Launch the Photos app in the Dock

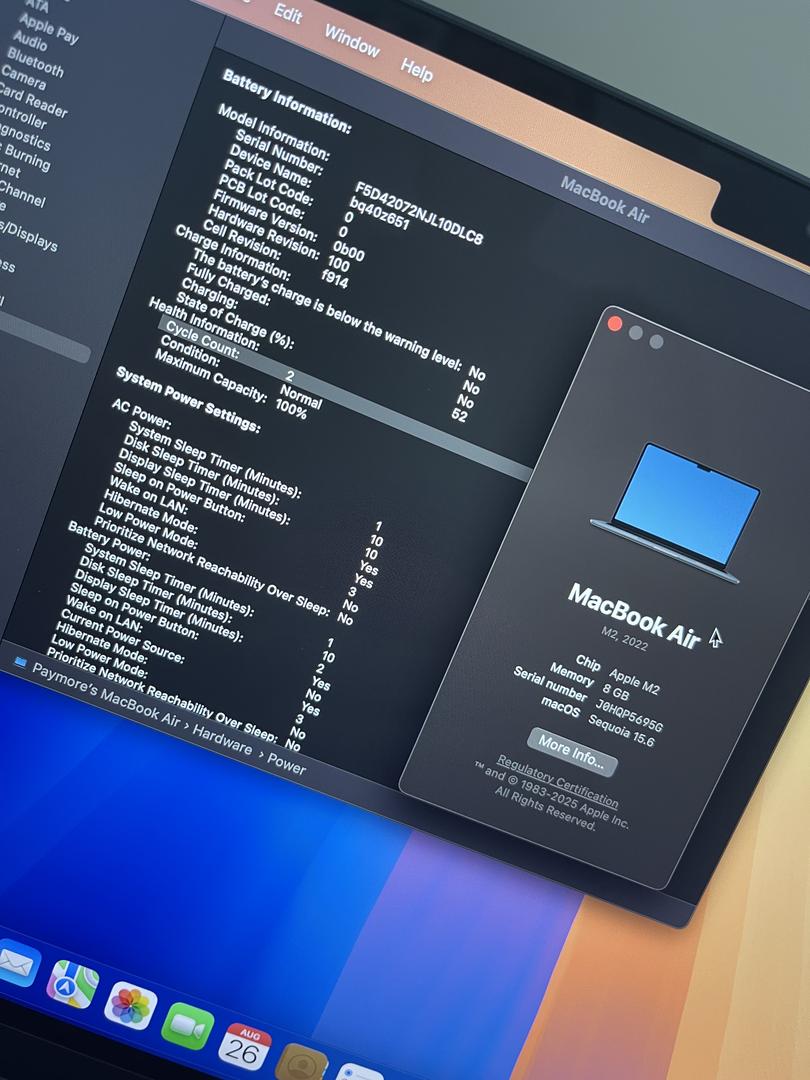point(130,1006)
